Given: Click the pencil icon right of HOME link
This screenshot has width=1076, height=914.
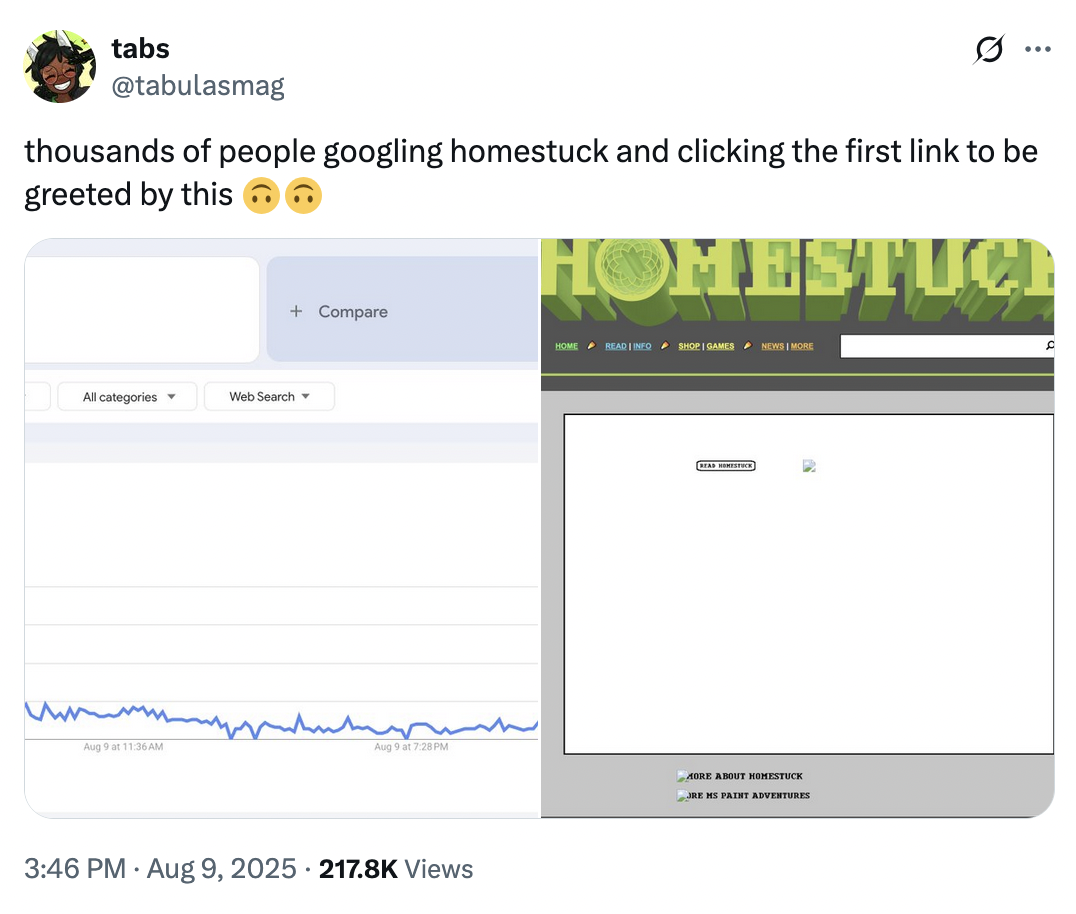Looking at the screenshot, I should [591, 346].
